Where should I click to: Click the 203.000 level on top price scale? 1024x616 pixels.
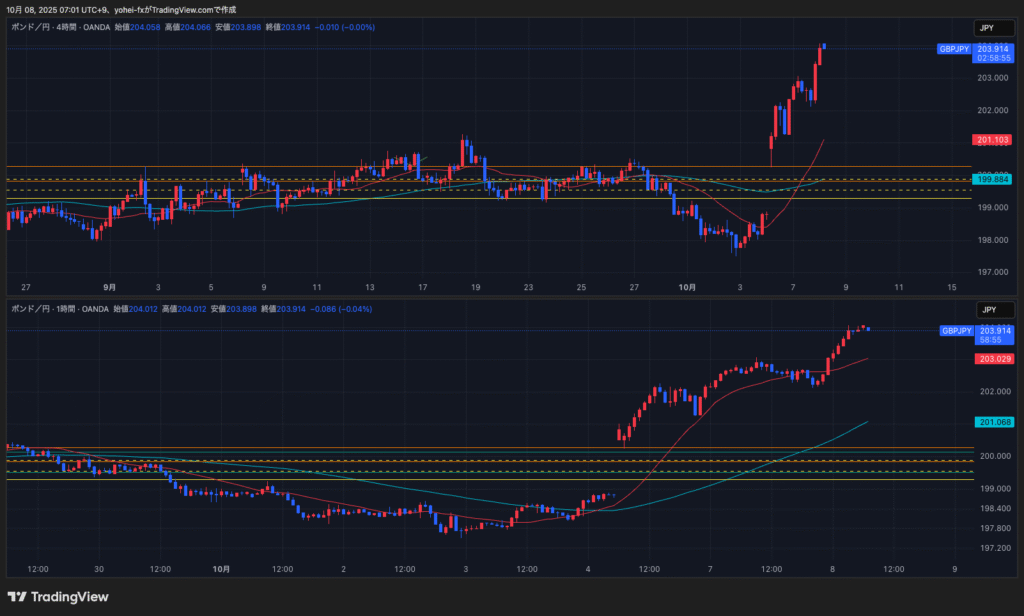point(993,77)
